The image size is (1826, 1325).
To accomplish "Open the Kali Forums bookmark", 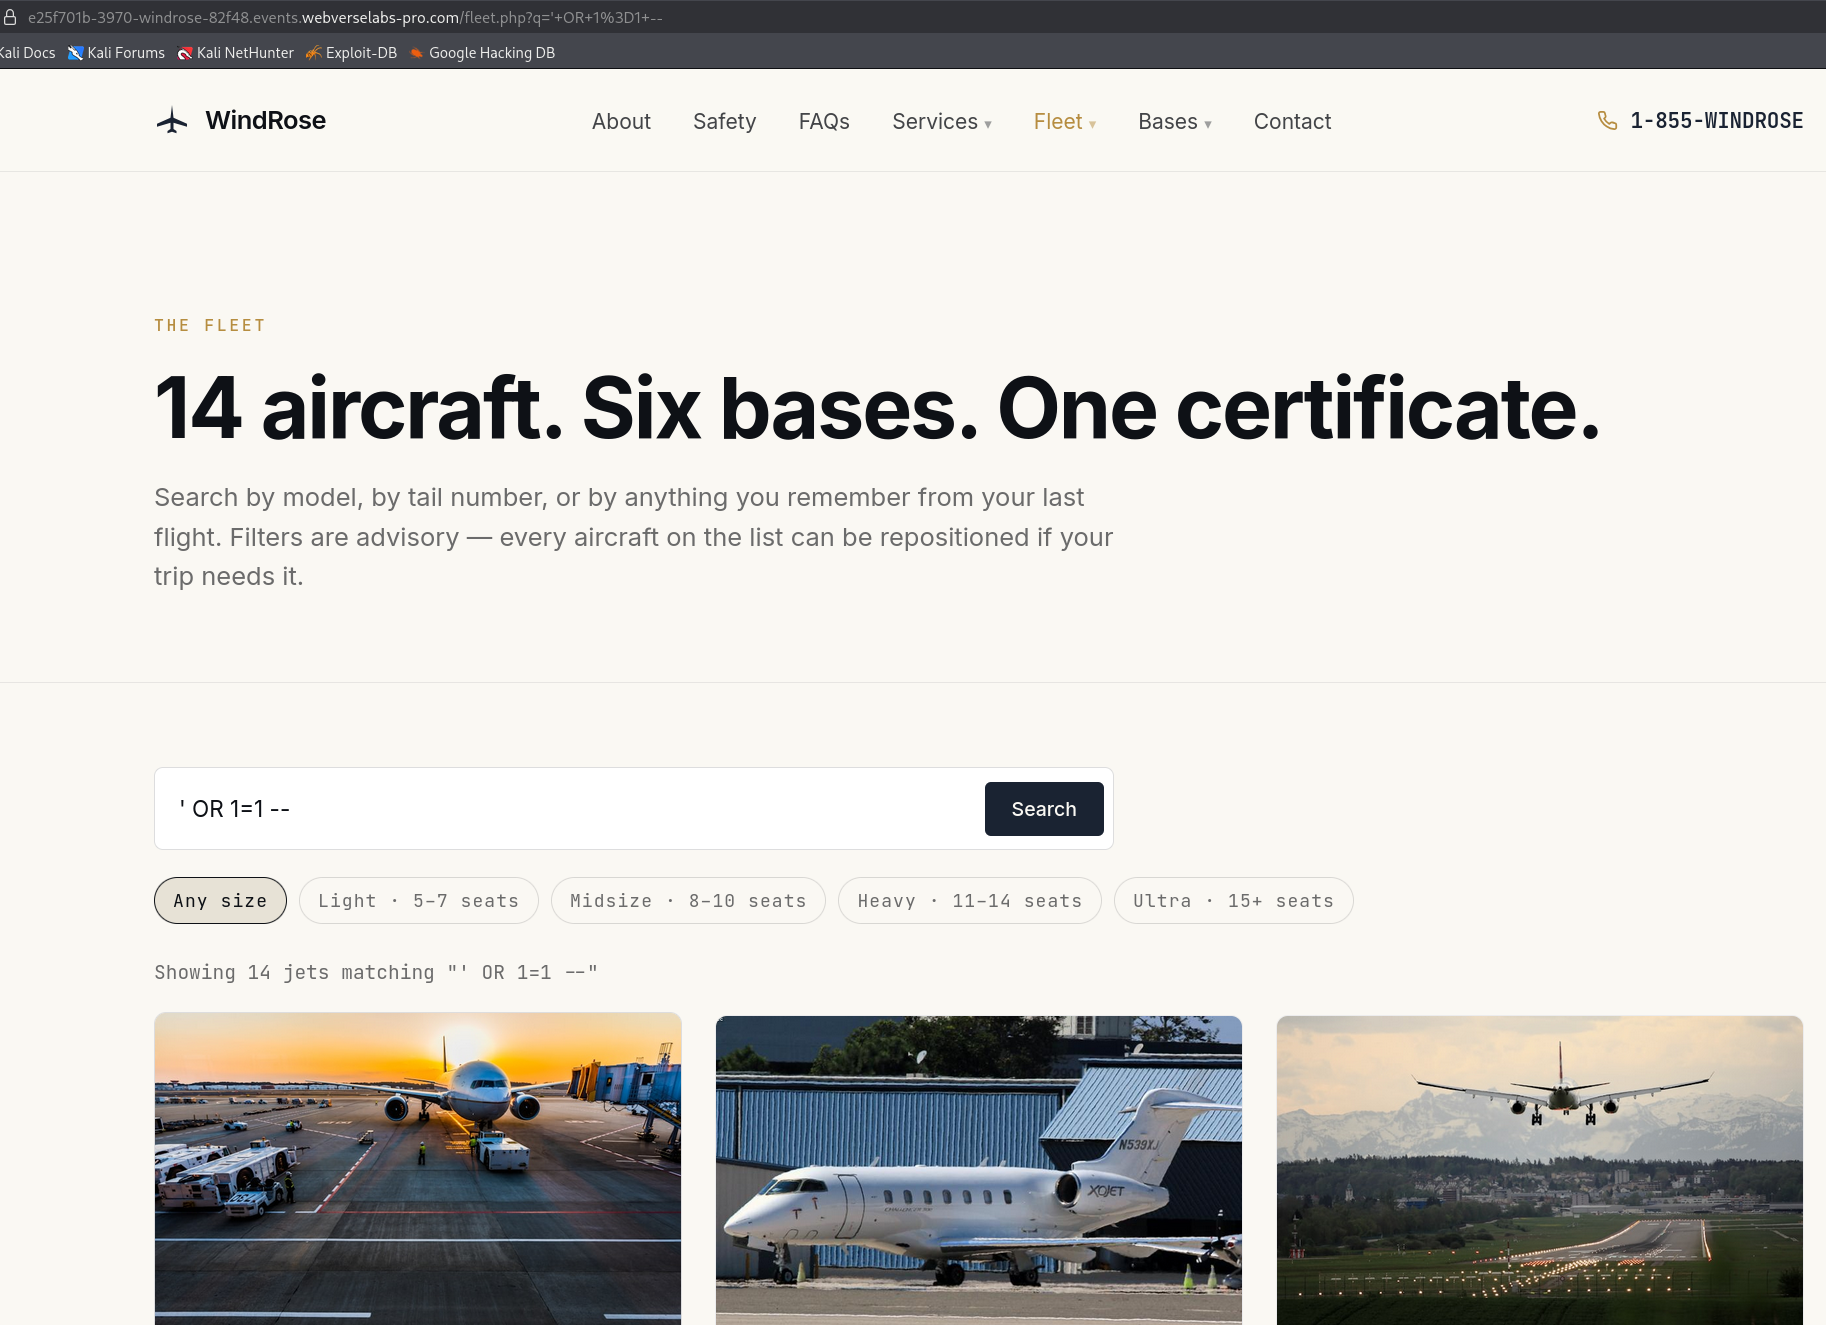I will (x=116, y=53).
